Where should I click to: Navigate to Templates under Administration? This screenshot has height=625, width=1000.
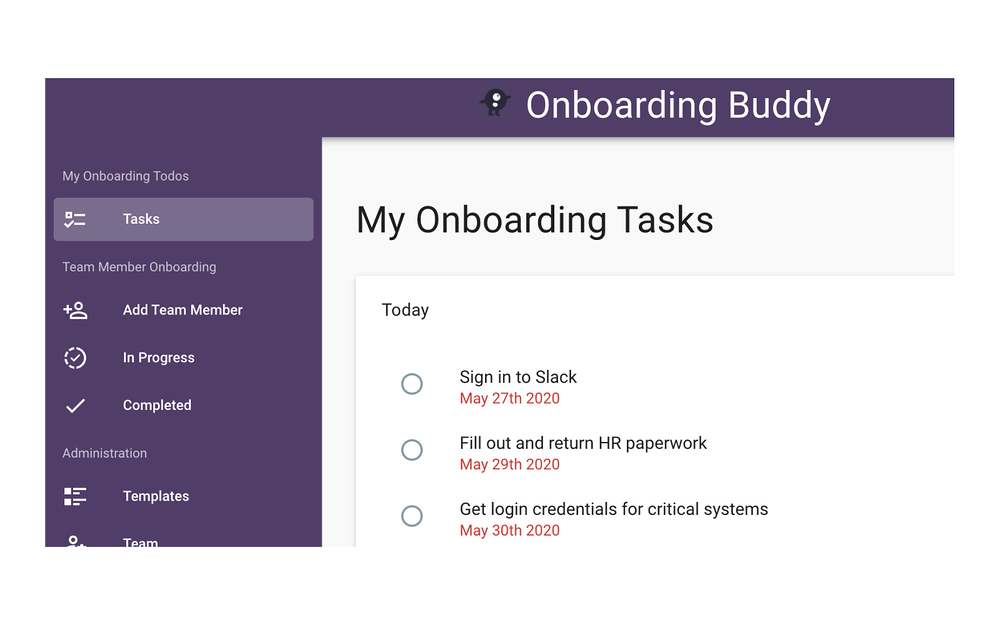[x=155, y=496]
